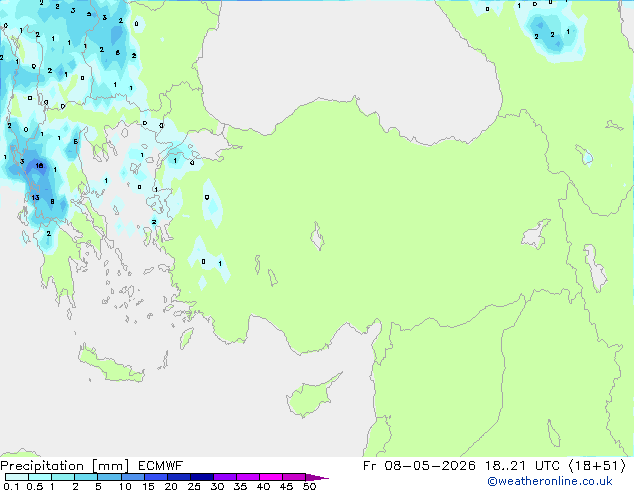Viewport: 634px width, 490px height.
Task: Click the island of Crete on the map
Action: pyautogui.click(x=110, y=364)
